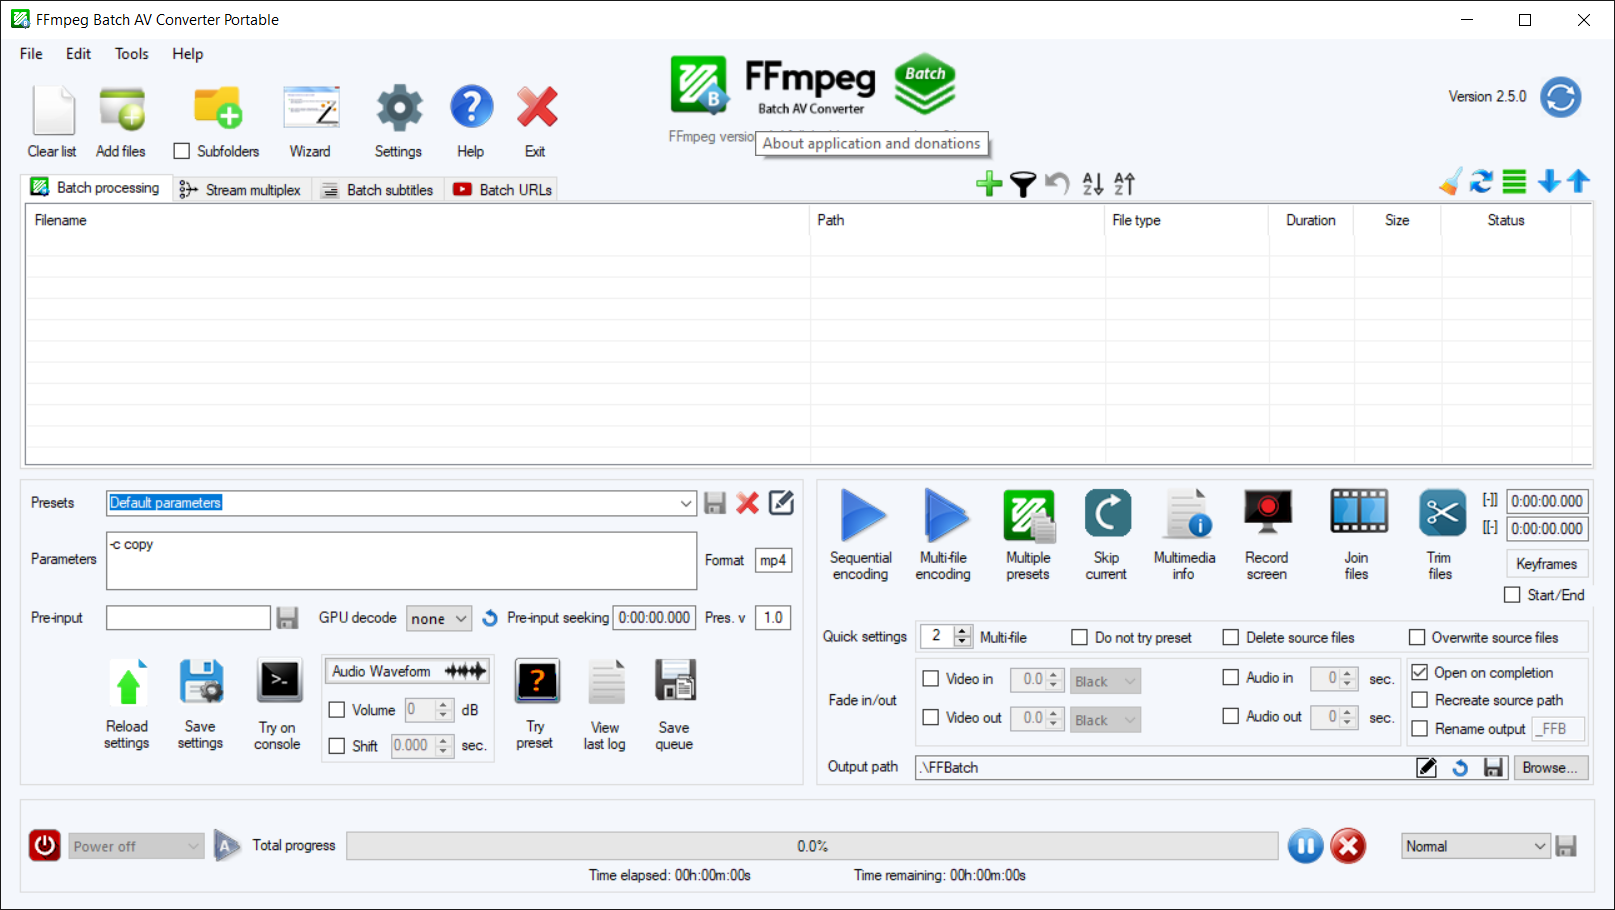Check the Video in fade option
The height and width of the screenshot is (910, 1615).
click(x=931, y=679)
